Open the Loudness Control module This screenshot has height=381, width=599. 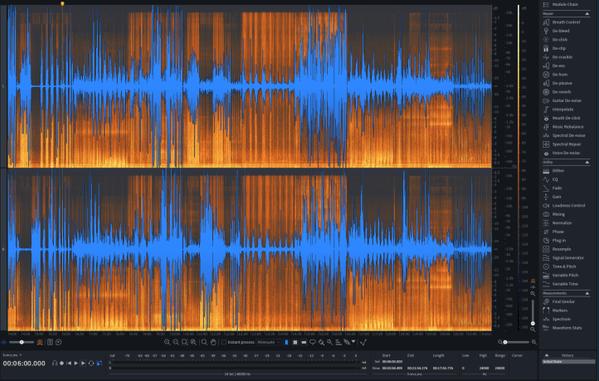coord(565,206)
